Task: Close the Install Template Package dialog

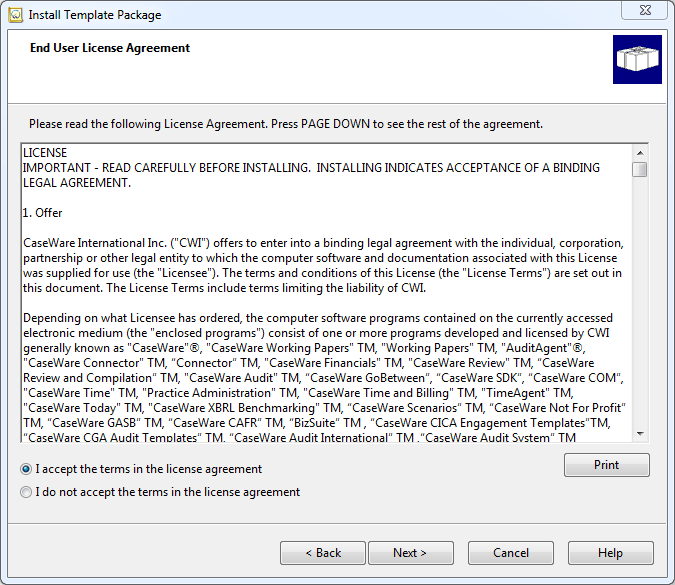Action: (x=649, y=12)
